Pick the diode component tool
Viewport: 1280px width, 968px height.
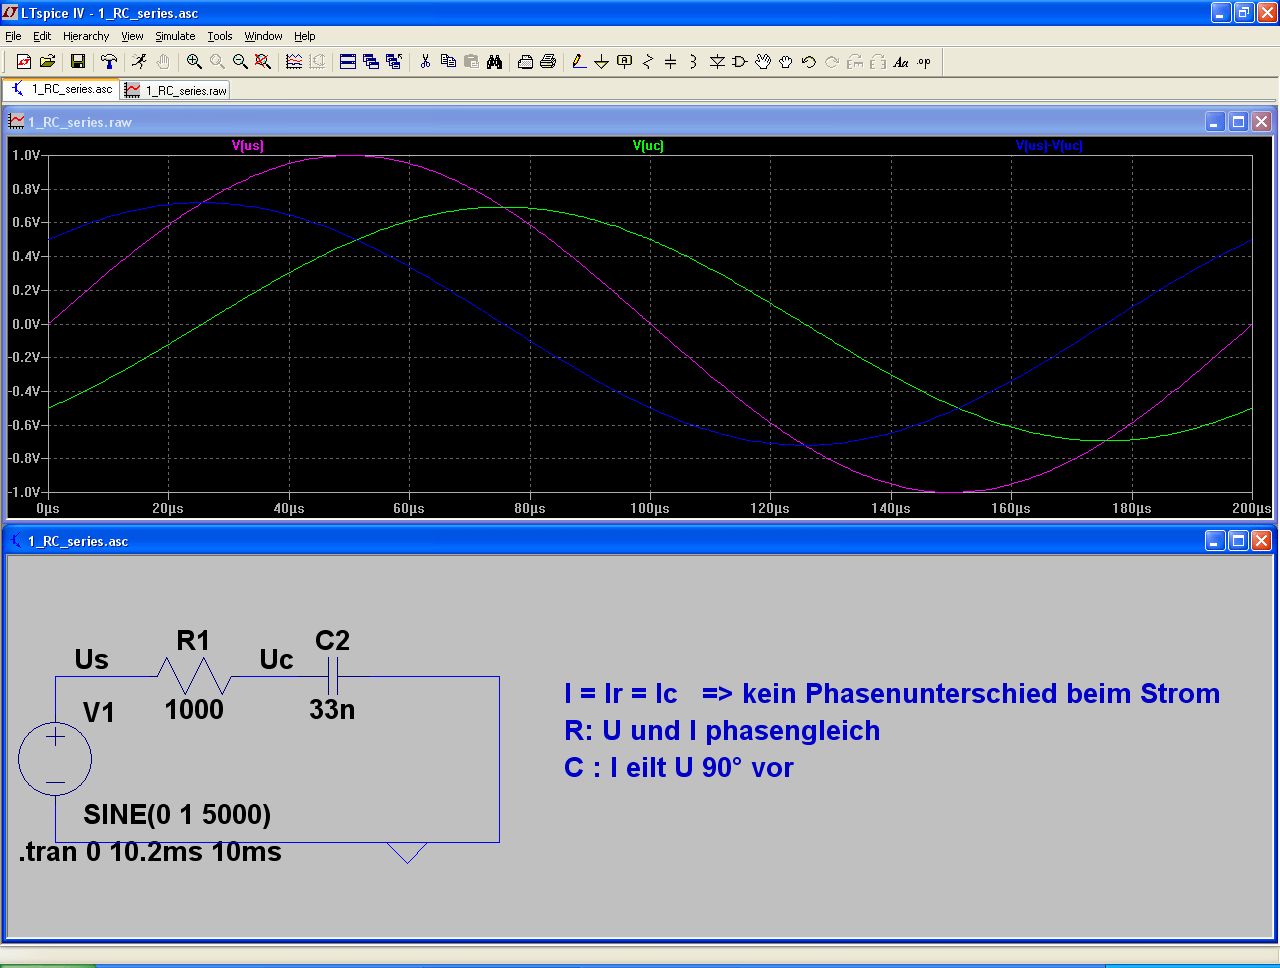(717, 62)
